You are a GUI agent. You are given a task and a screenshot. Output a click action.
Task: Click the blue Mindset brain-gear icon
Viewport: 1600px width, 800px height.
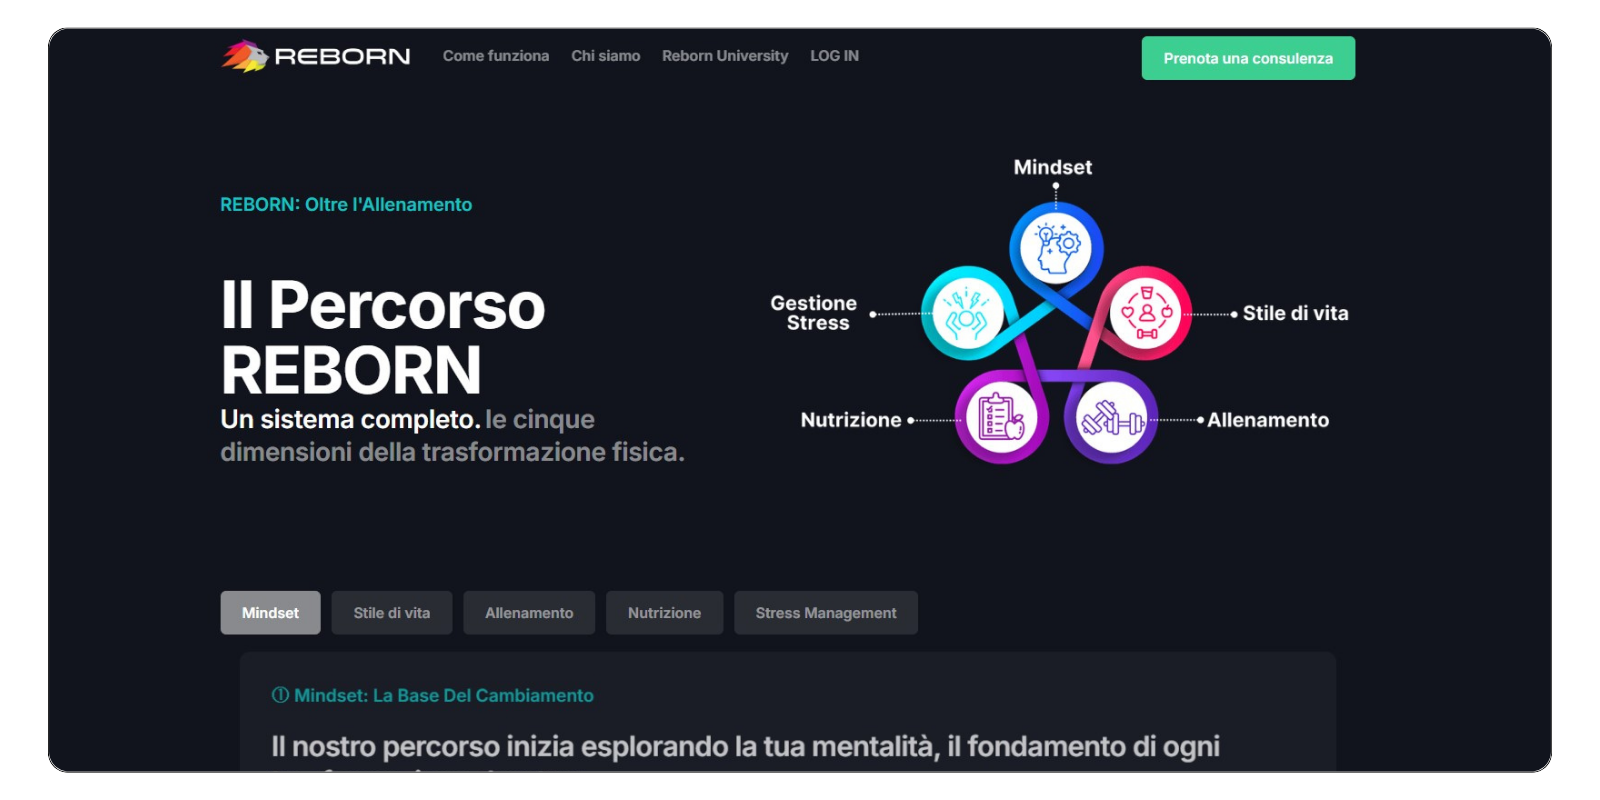(1056, 248)
